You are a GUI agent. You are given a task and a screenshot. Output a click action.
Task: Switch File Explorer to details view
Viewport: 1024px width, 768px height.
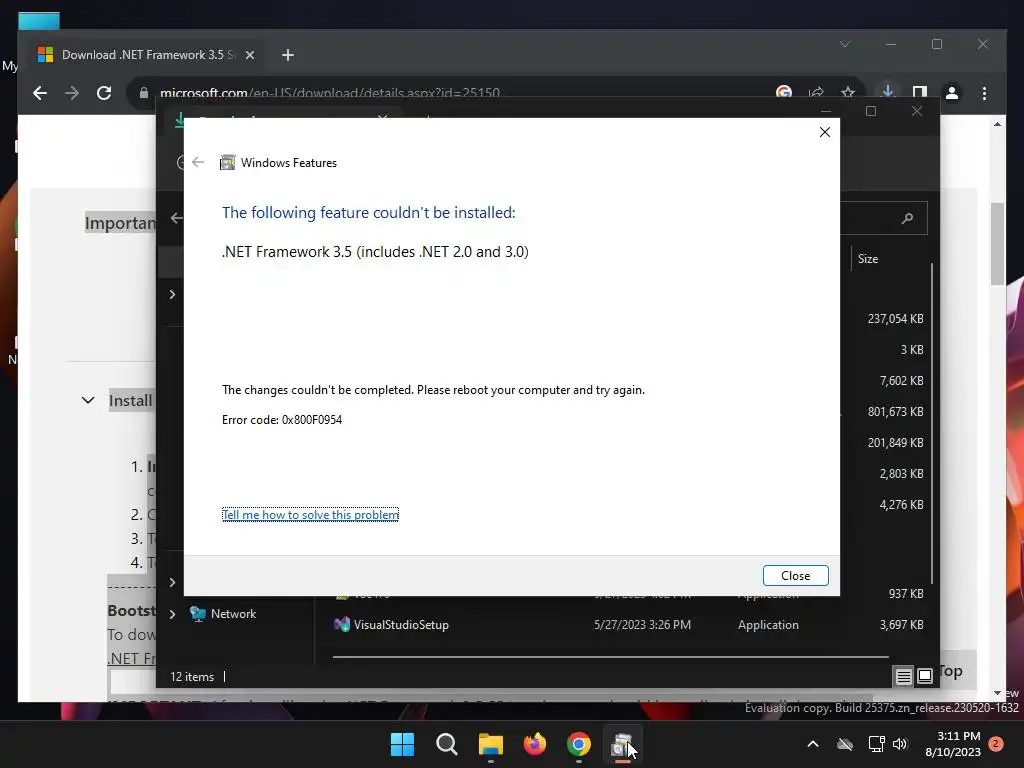[903, 676]
